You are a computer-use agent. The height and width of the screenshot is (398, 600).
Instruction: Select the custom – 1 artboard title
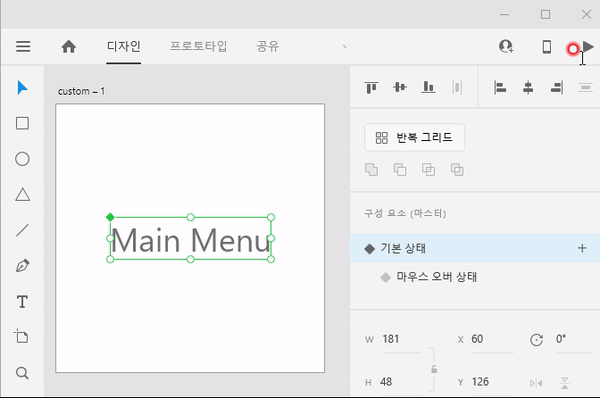(81, 91)
